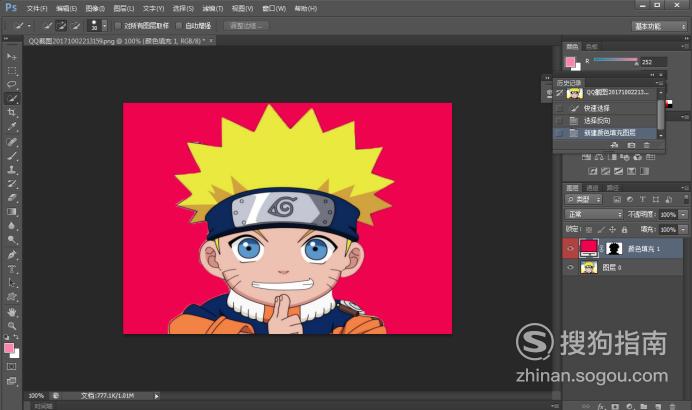
Task: Hide the 图层 0 layer
Action: [x=570, y=267]
